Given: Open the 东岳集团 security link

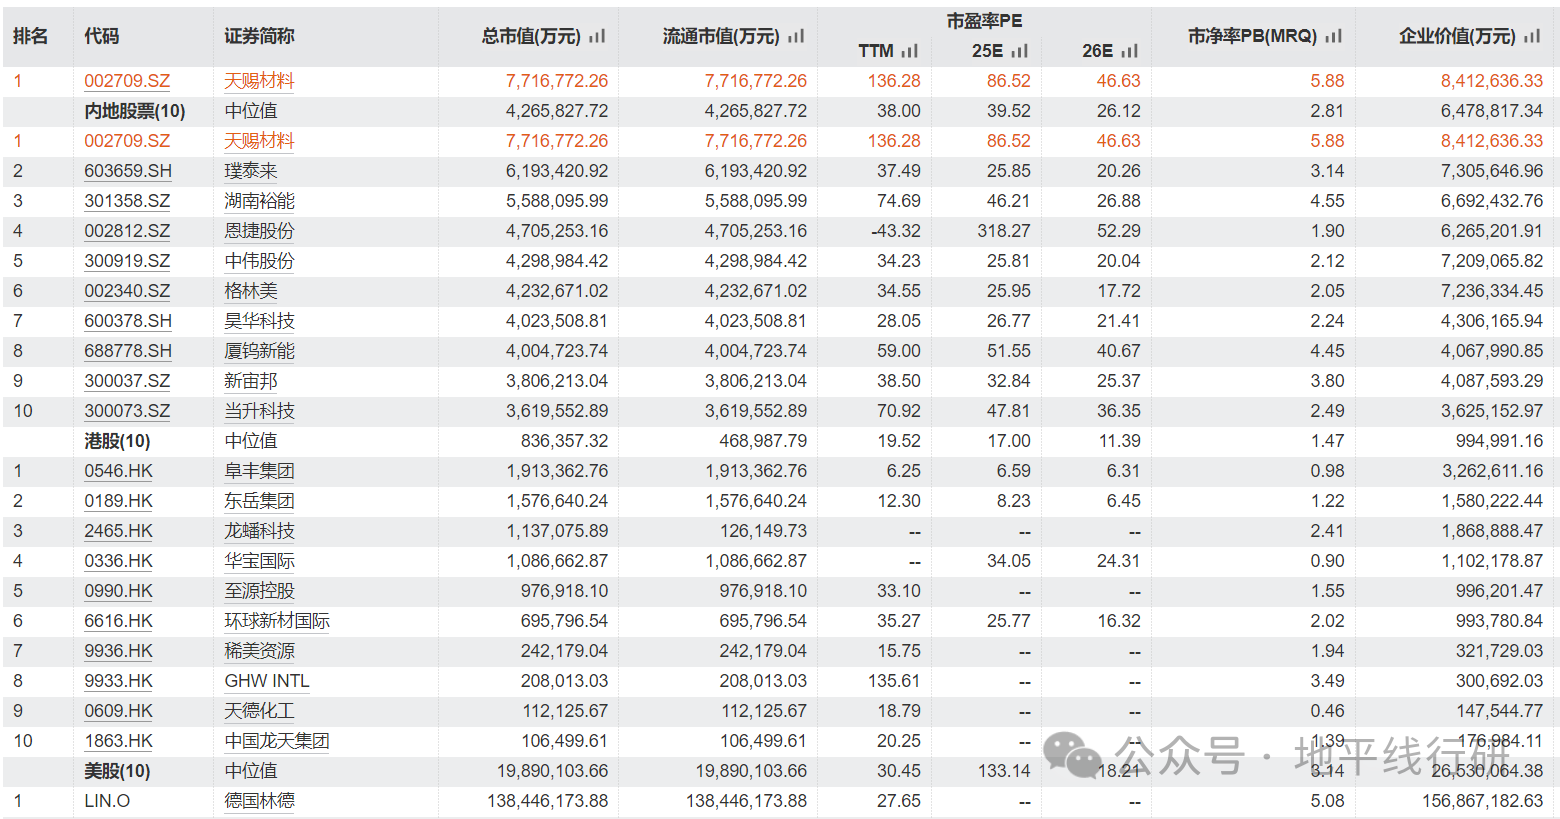Looking at the screenshot, I should (259, 501).
